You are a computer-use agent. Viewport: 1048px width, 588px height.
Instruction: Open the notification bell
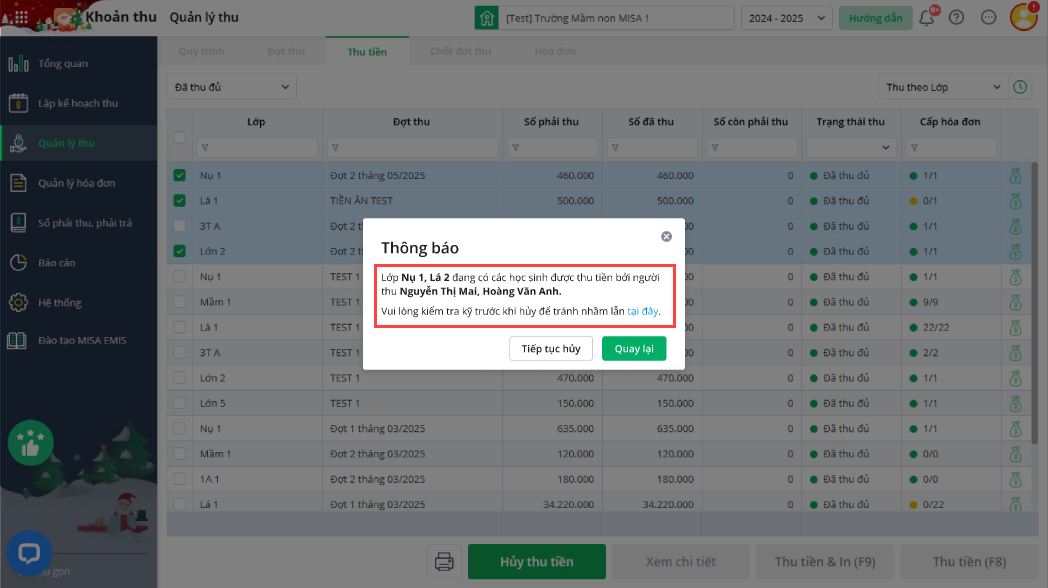926,18
